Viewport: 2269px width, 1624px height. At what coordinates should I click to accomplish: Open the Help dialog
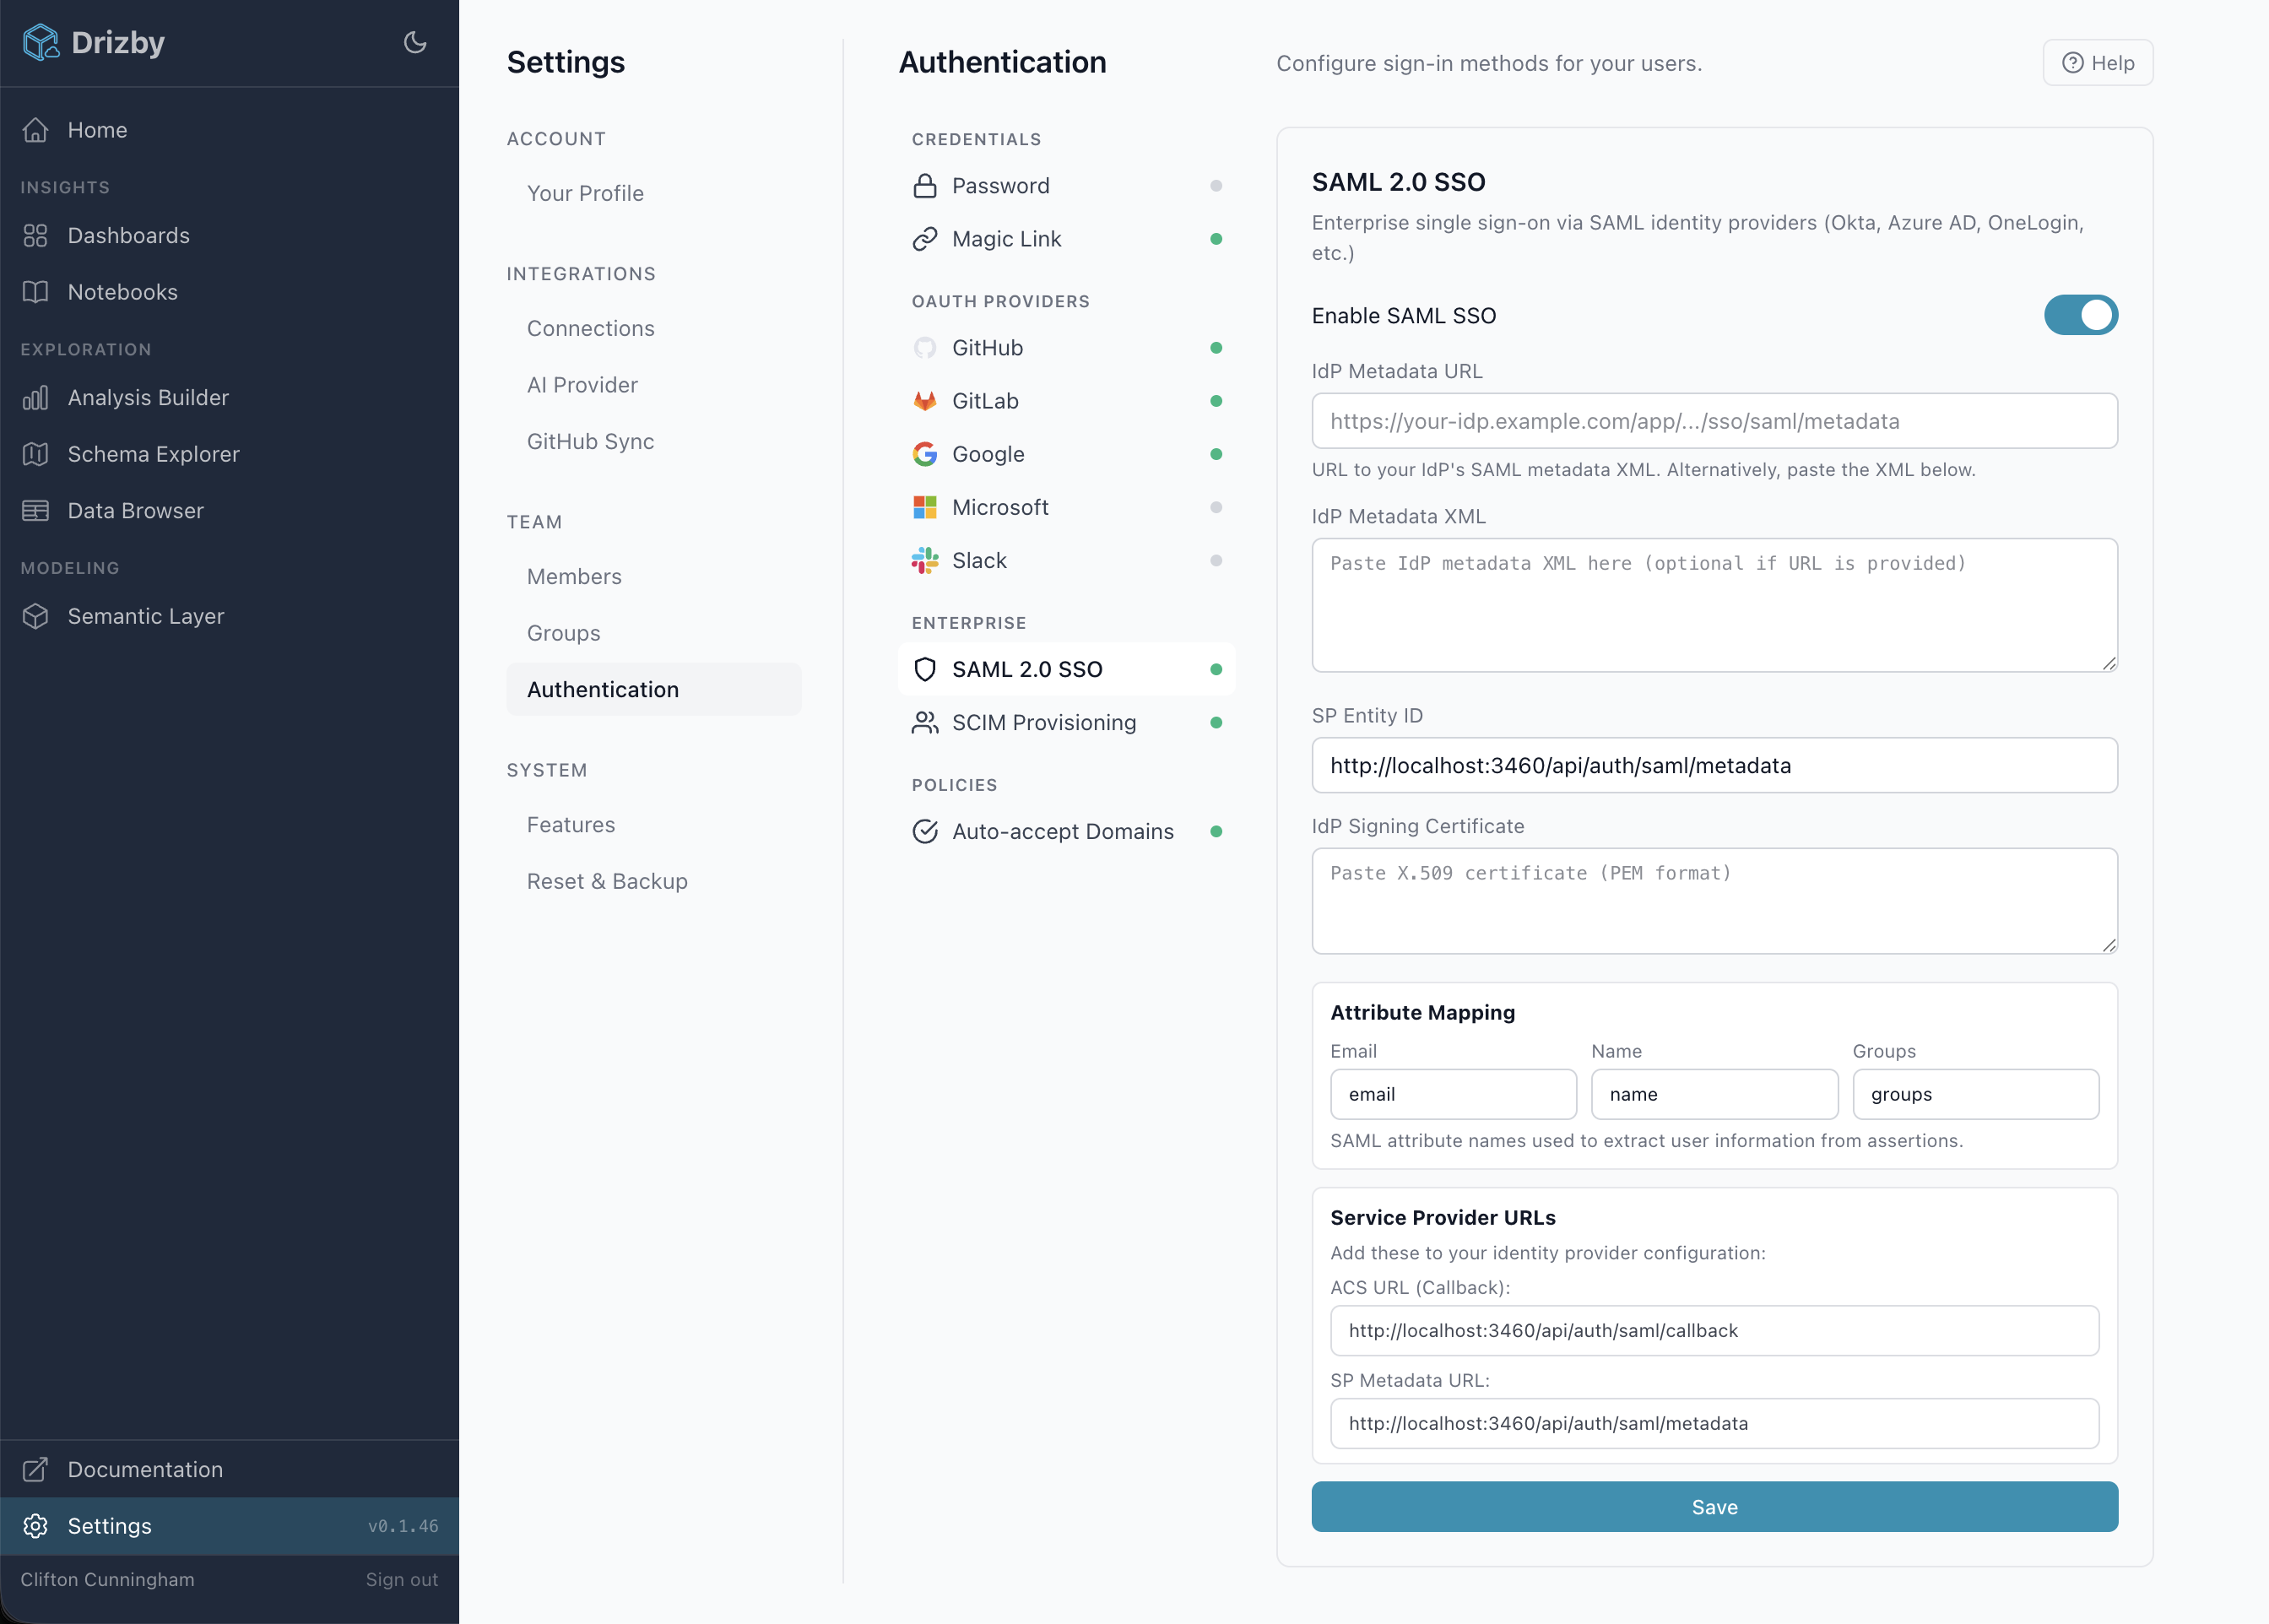(2098, 62)
